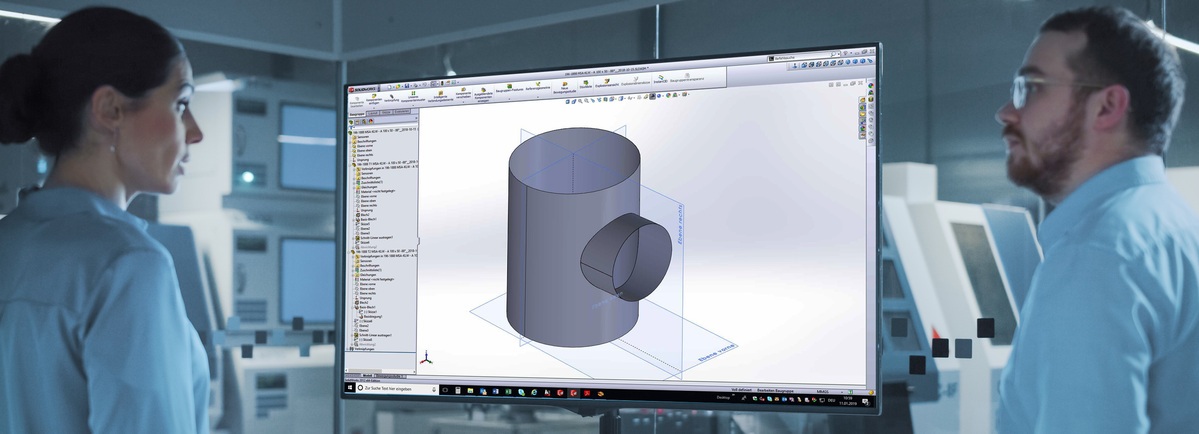
Task: Open the Verknüpfung mate tool
Action: point(392,97)
